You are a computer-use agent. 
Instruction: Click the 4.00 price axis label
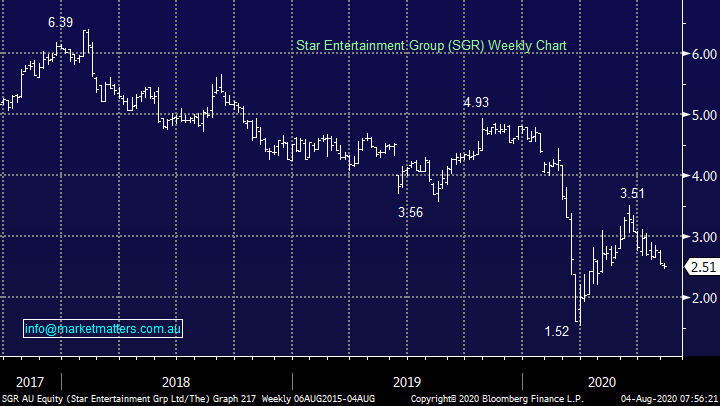click(704, 176)
